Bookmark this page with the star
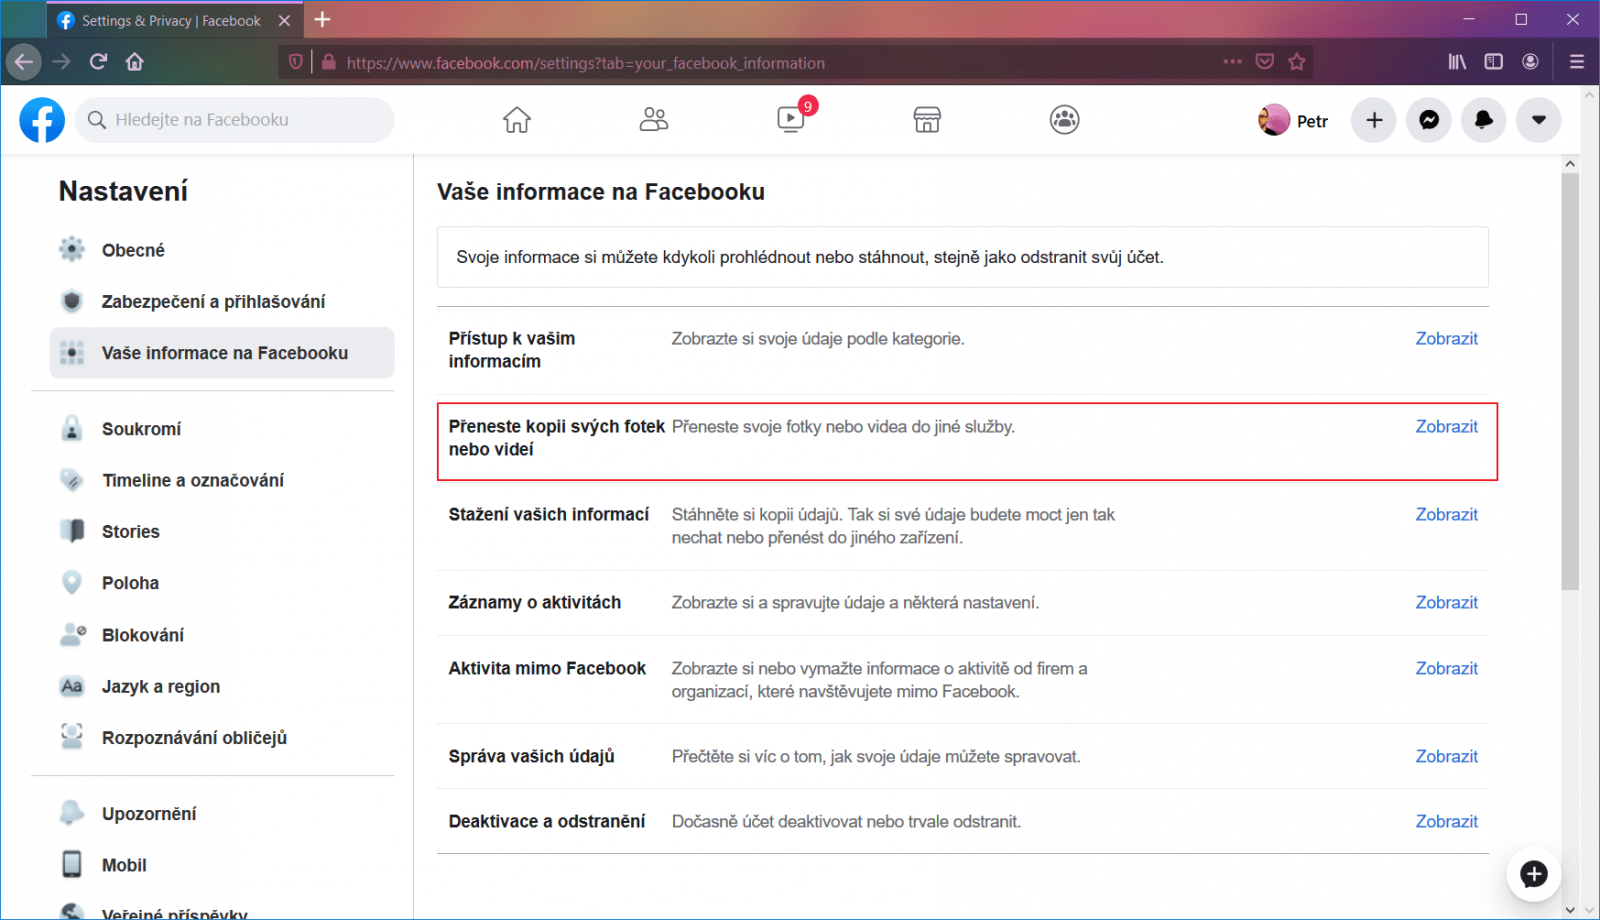 tap(1297, 62)
